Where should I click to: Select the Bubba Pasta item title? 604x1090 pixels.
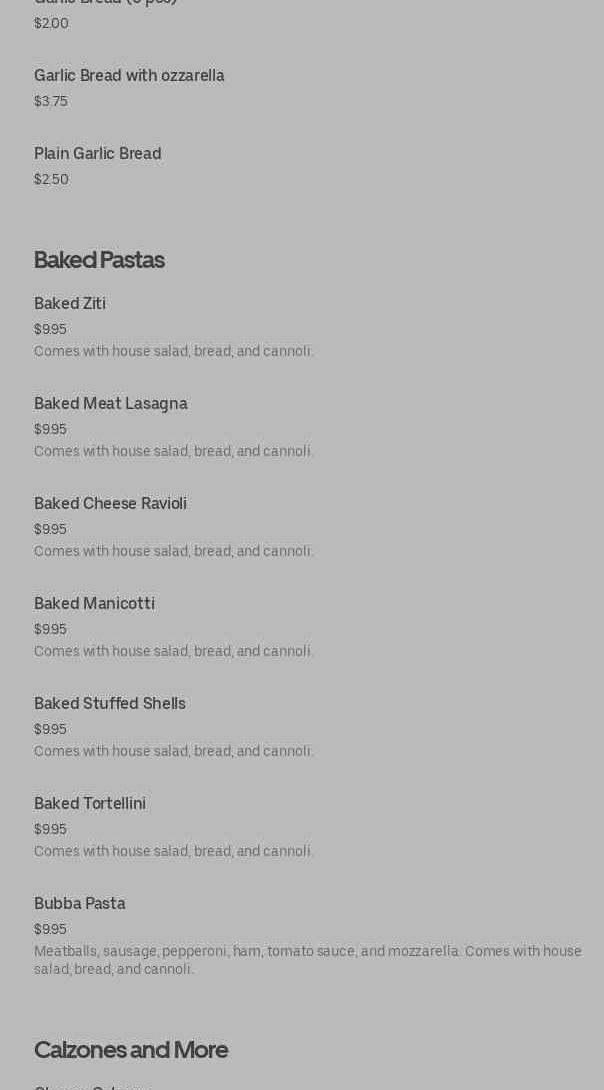80,904
